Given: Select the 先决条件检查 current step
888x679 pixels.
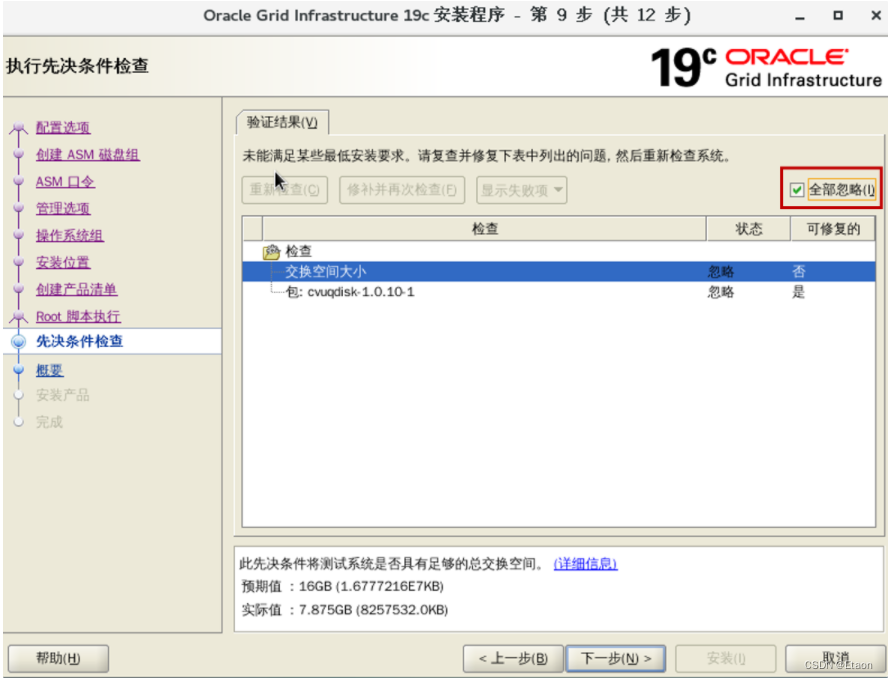Looking at the screenshot, I should click(x=79, y=341).
